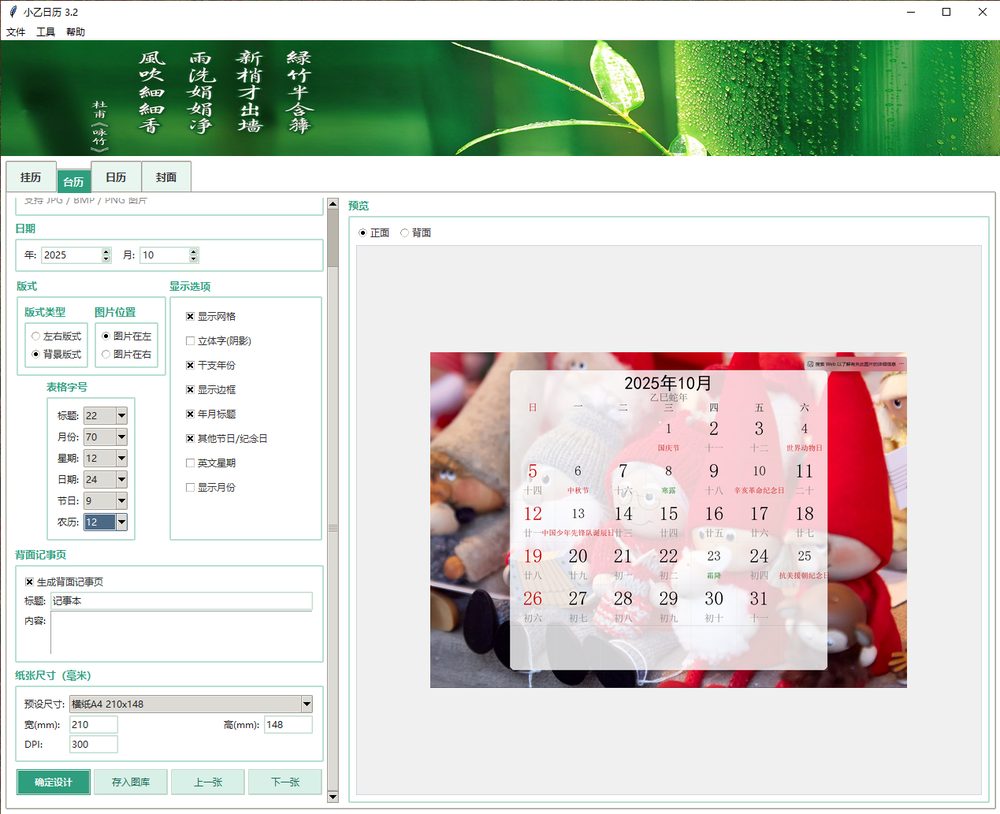
Task: Go to previous image with 上一张
Action: tap(208, 782)
